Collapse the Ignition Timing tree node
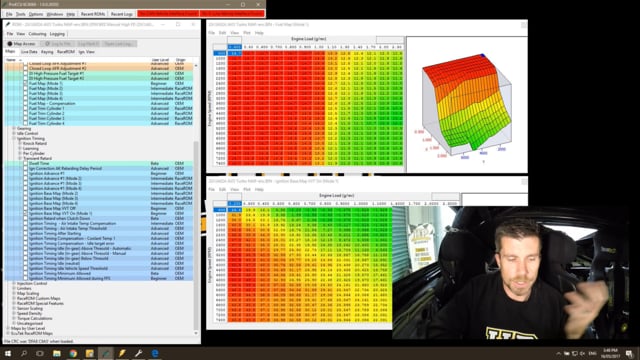The width and height of the screenshot is (640, 360). 14,138
